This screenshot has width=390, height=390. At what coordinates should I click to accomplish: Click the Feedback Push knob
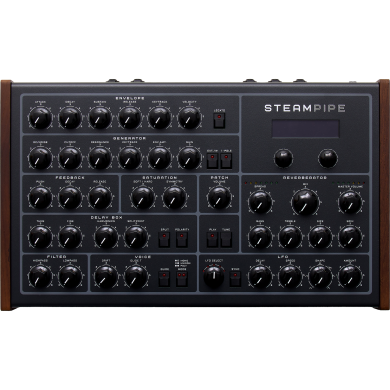[x=40, y=198]
